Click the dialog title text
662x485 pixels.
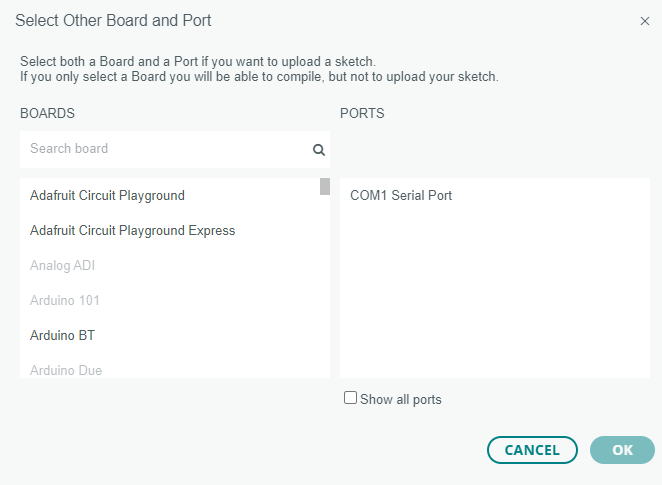coord(113,21)
